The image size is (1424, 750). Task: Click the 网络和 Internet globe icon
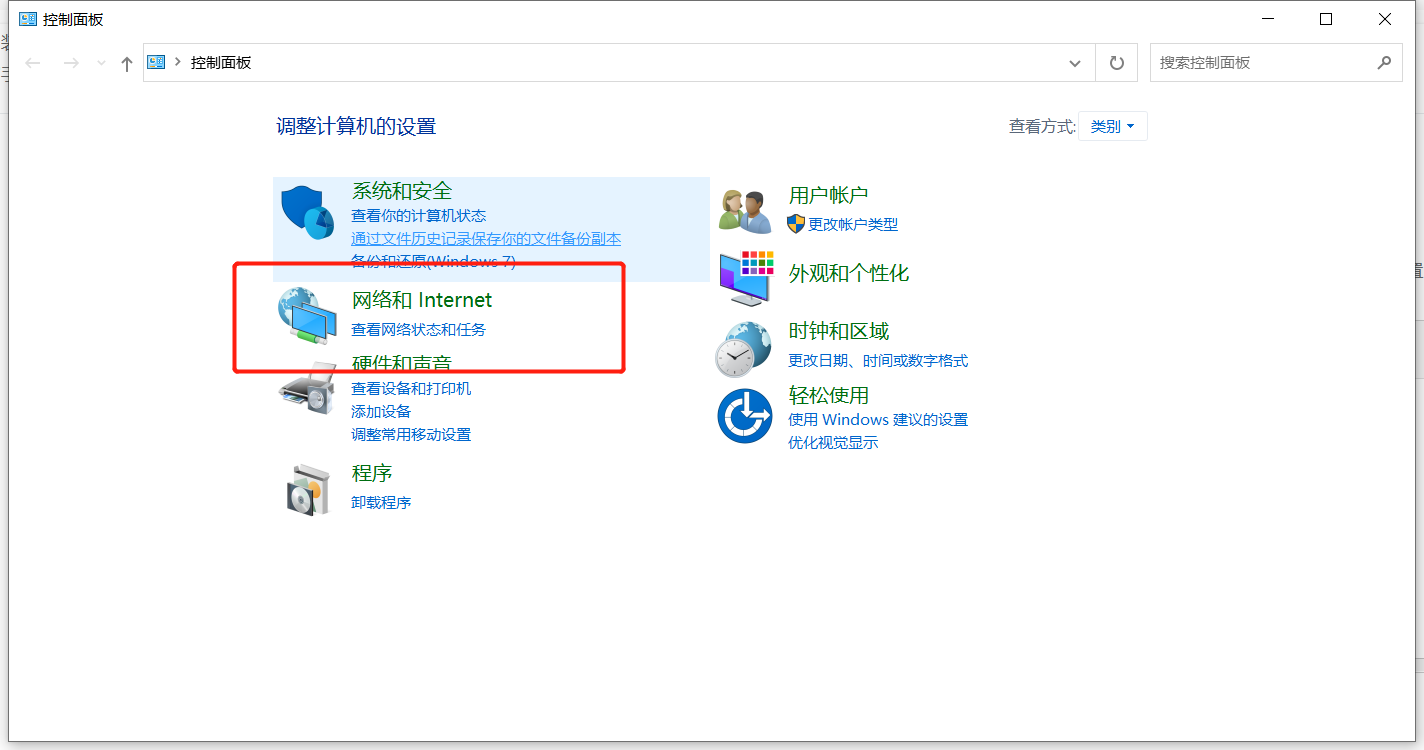(307, 316)
